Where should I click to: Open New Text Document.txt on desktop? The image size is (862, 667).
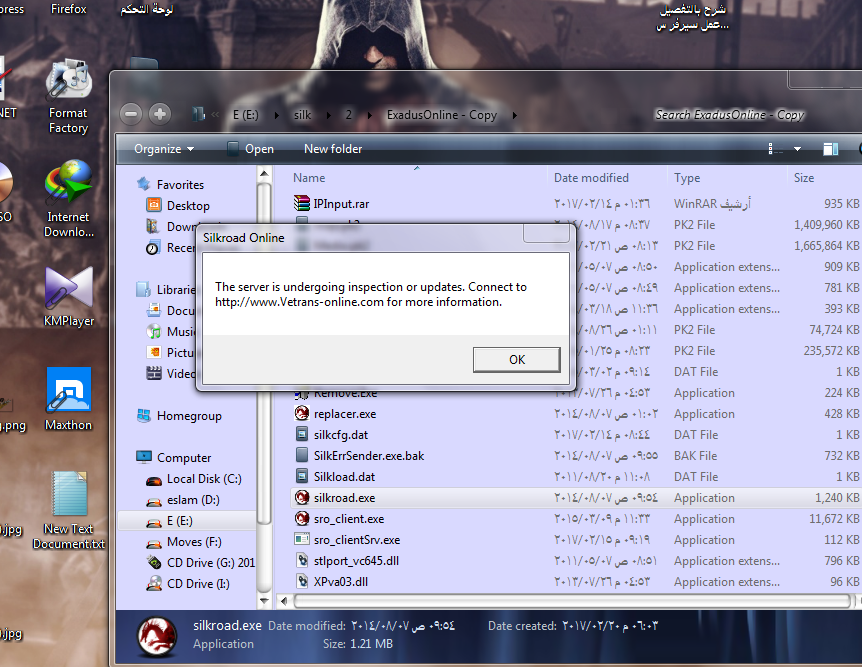pyautogui.click(x=69, y=510)
